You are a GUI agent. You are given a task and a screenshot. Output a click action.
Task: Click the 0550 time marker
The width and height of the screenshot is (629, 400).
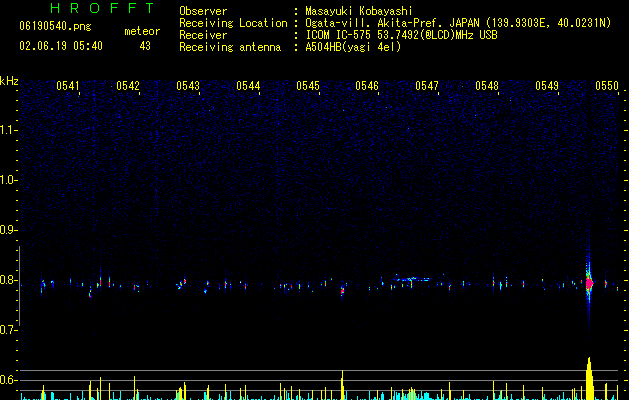[x=607, y=86]
